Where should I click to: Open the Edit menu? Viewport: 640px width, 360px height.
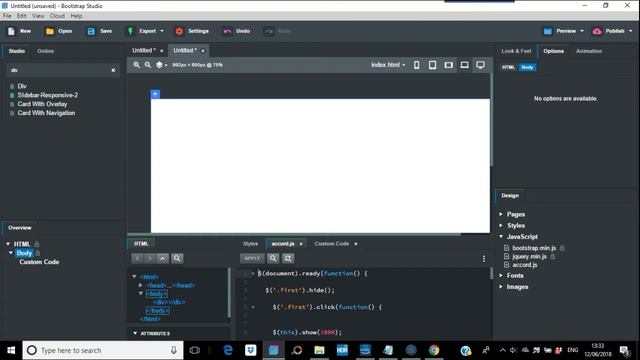(x=22, y=16)
